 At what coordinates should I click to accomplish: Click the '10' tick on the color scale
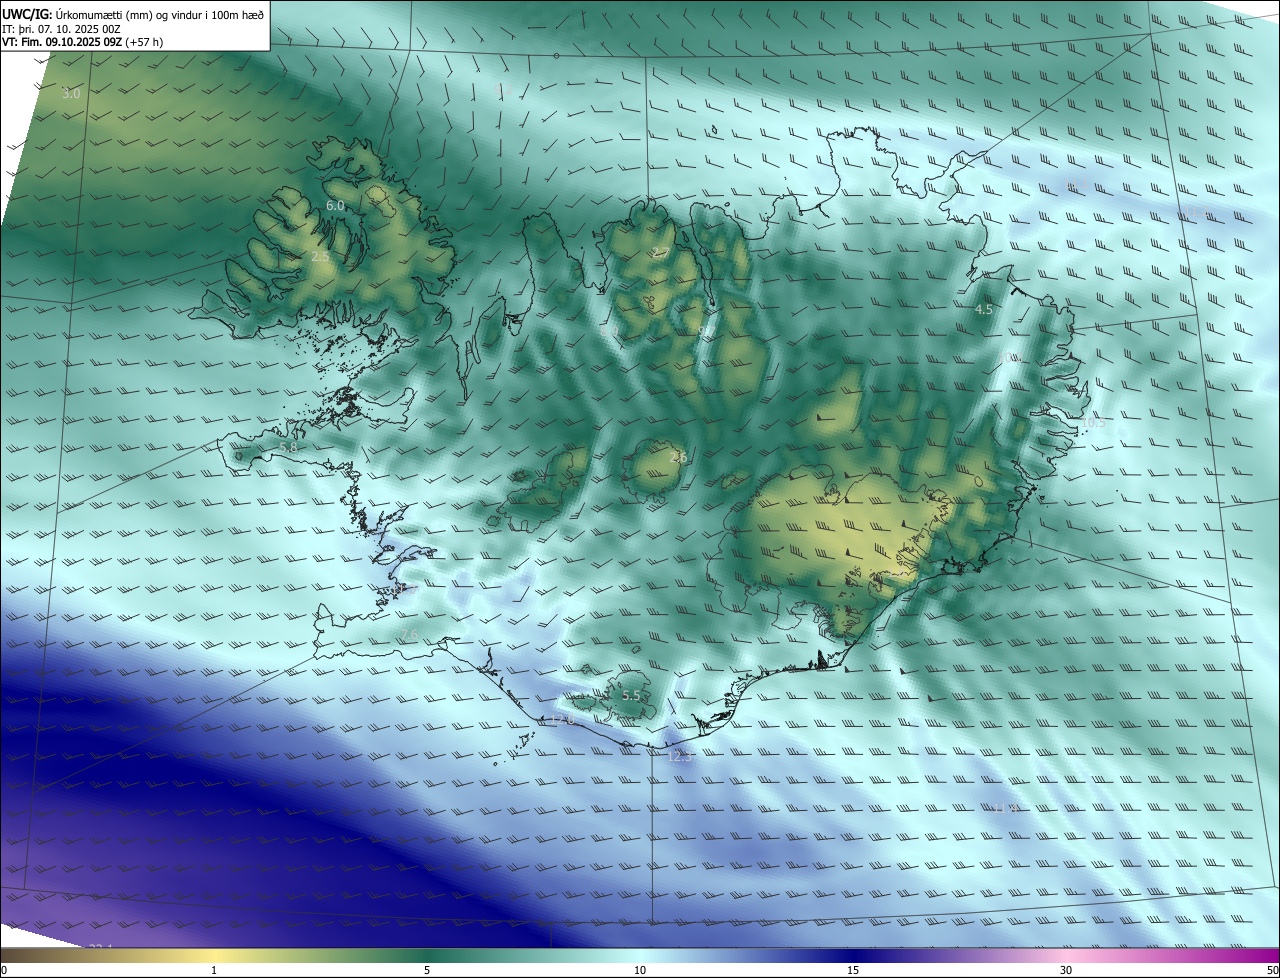(640, 970)
